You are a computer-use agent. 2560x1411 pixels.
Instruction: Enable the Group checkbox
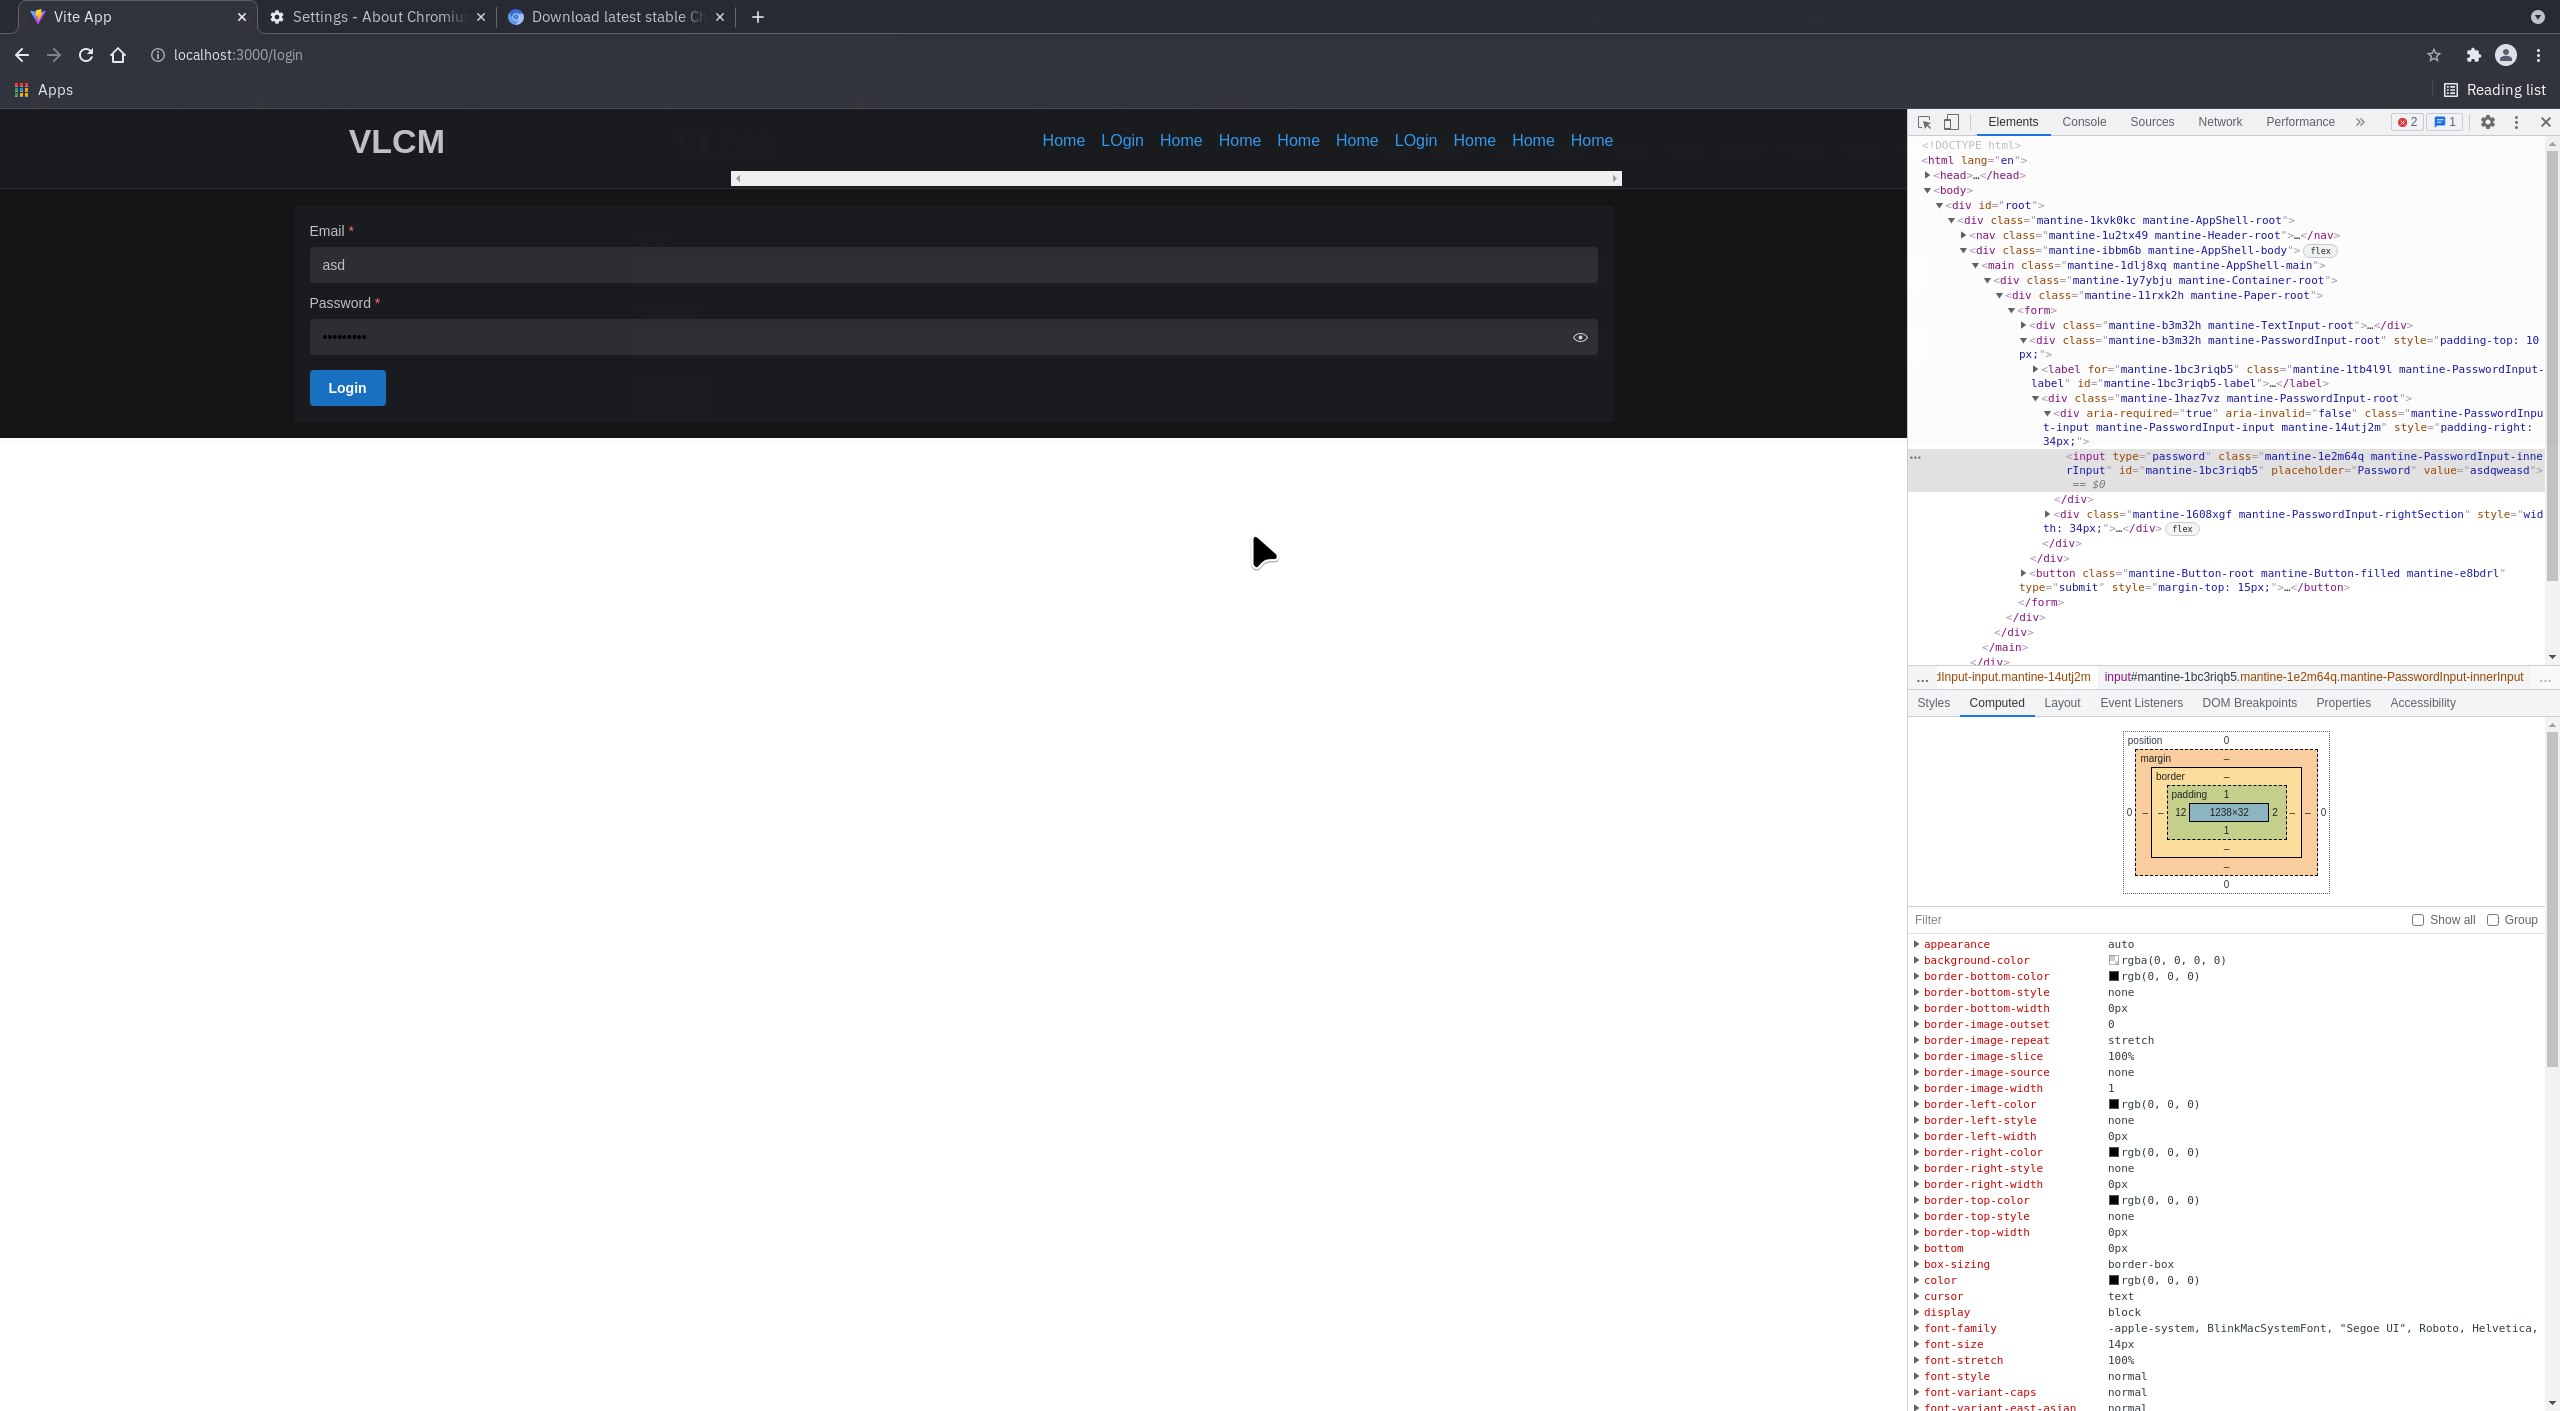point(2493,920)
